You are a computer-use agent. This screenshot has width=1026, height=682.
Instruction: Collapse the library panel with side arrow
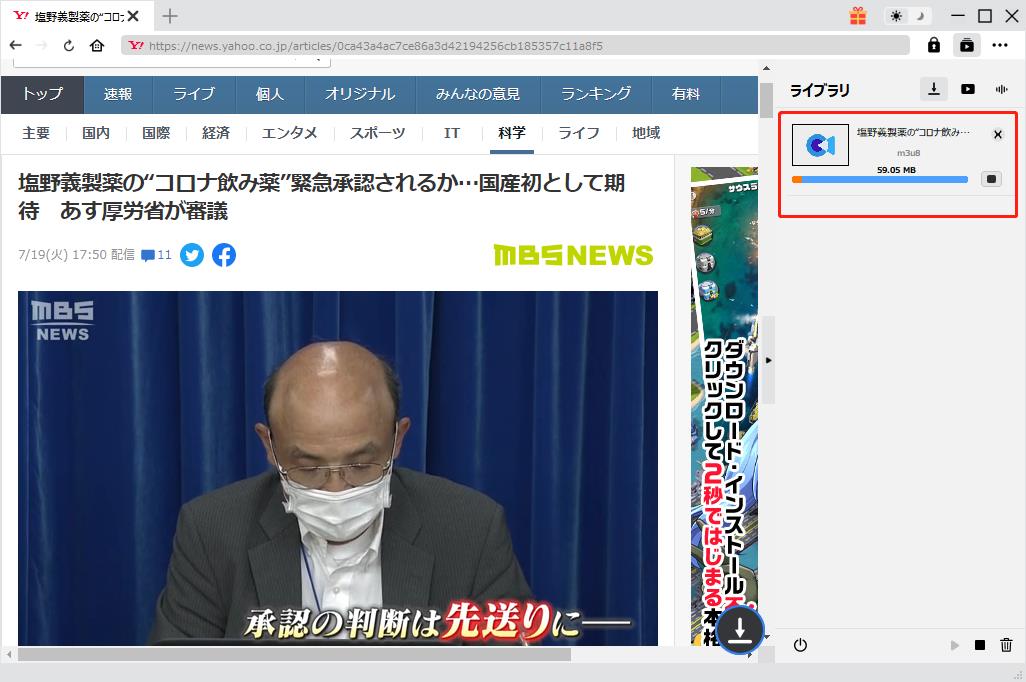(x=768, y=360)
